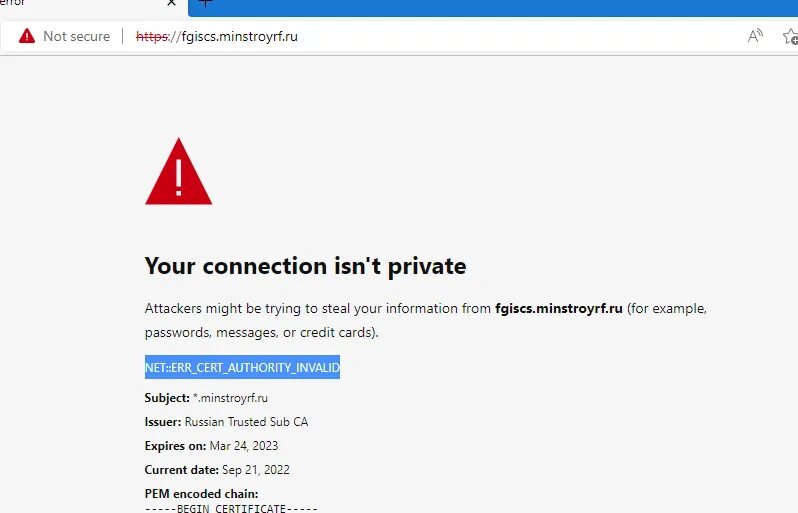Click "Your connection isn't private" heading
The width and height of the screenshot is (798, 513).
point(305,266)
